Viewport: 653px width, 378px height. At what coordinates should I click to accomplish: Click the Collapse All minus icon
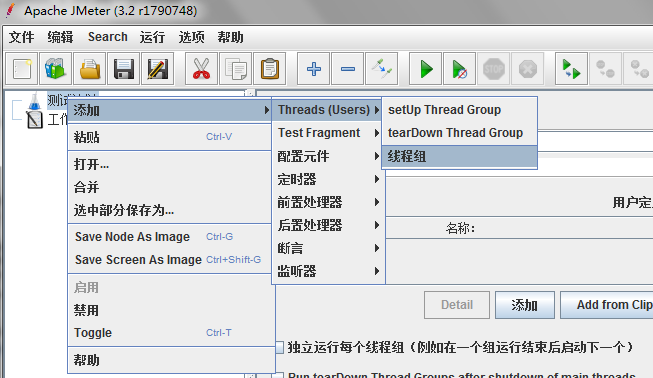click(x=348, y=69)
